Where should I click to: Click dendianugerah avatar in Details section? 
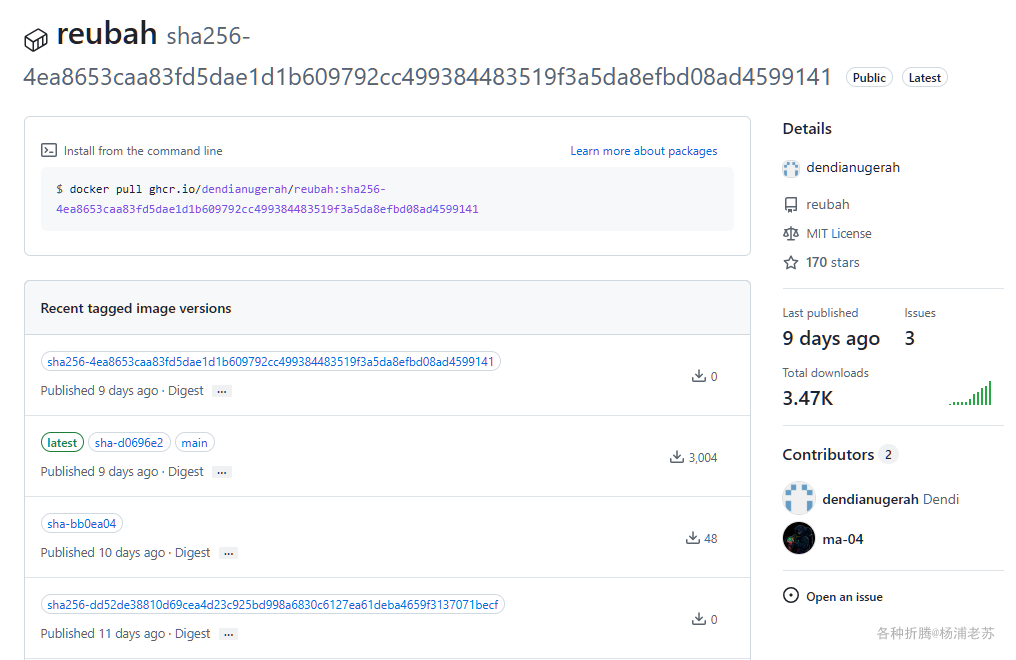791,168
